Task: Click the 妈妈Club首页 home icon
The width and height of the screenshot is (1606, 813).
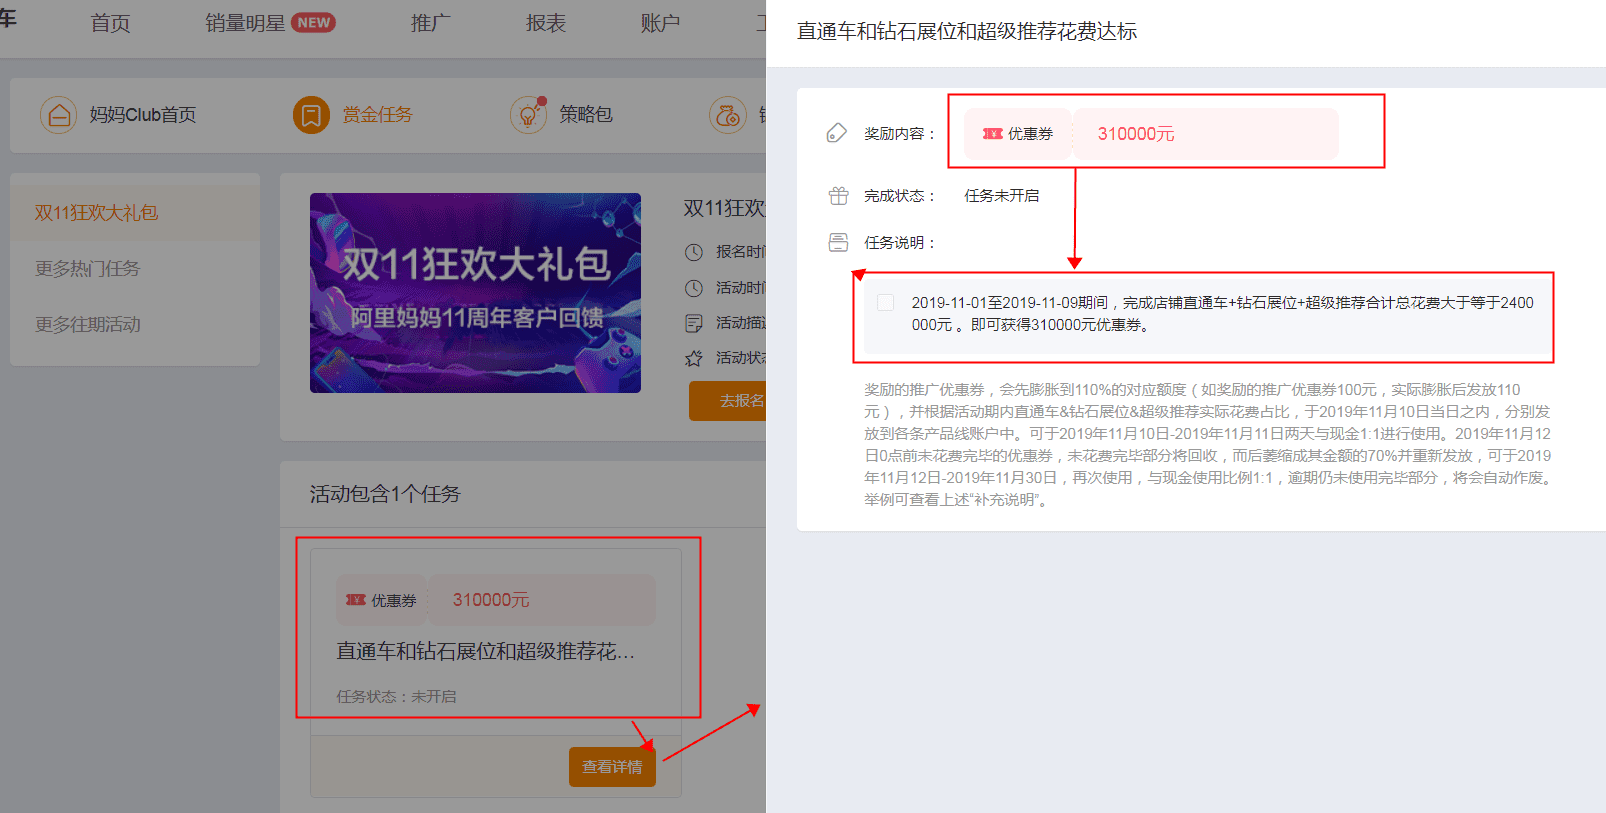Action: coord(58,115)
